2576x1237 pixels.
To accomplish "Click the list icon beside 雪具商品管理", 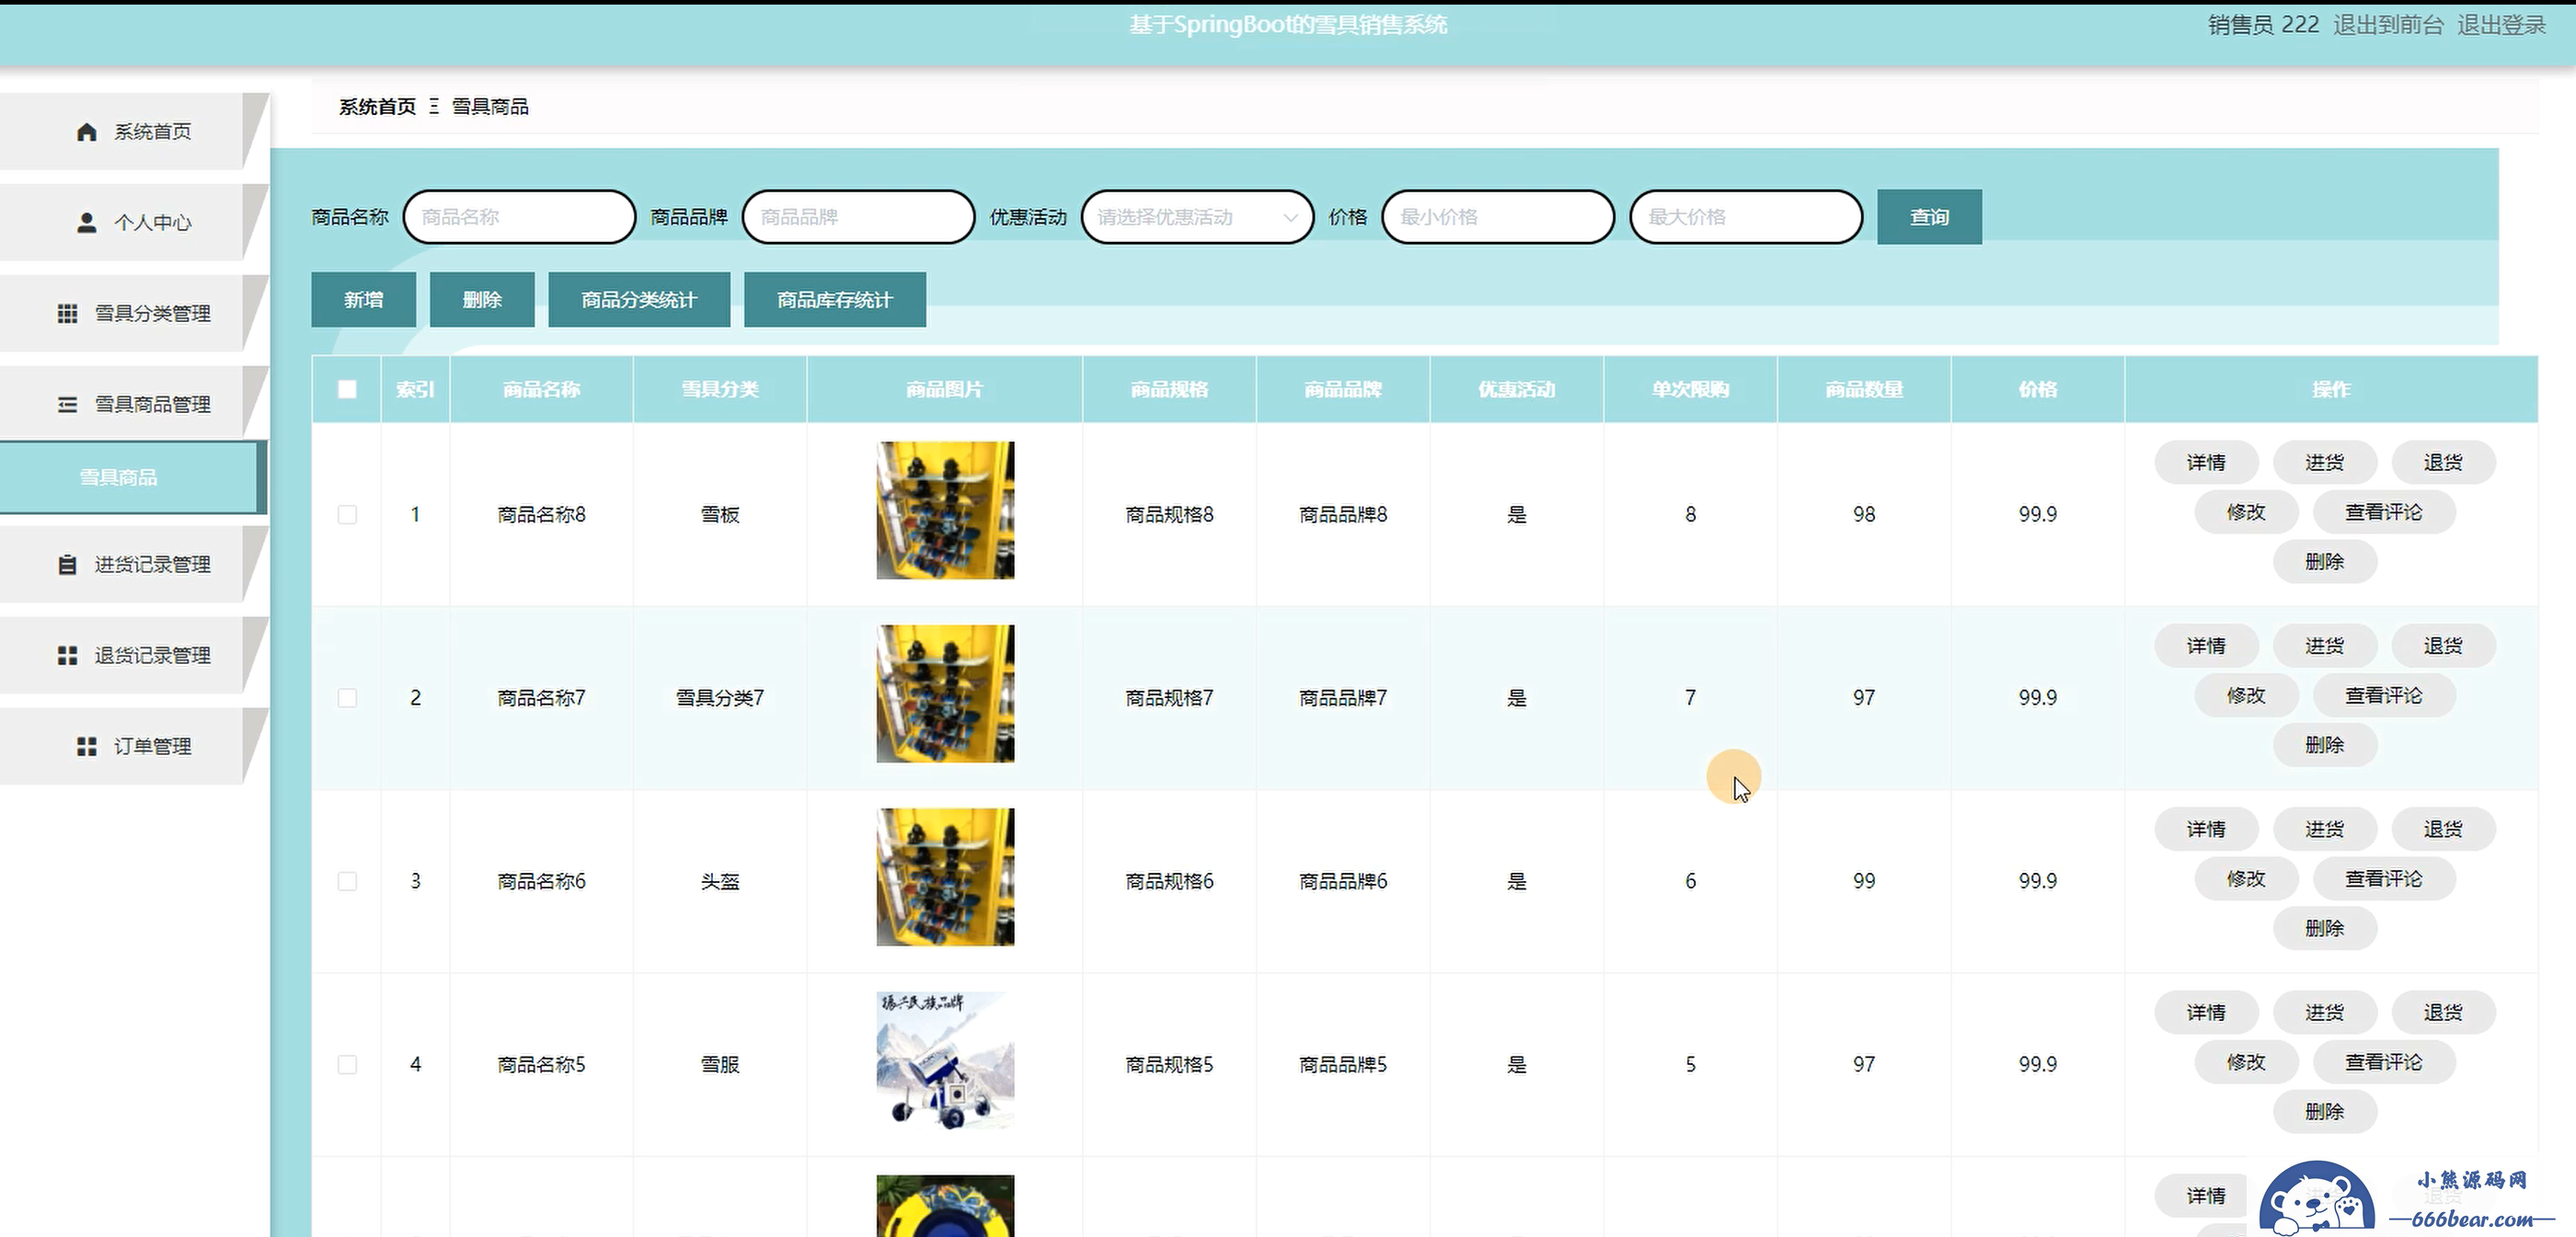I will click(67, 405).
